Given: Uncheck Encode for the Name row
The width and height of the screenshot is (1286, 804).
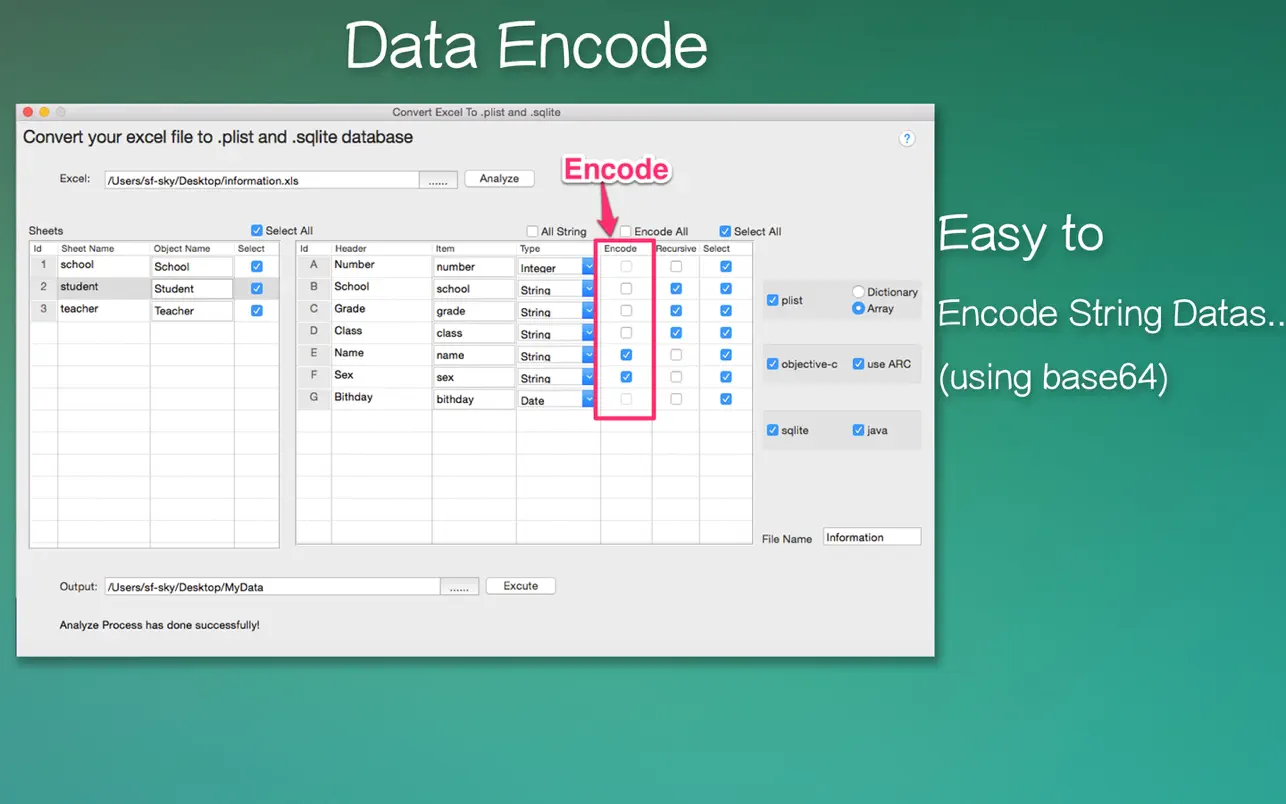Looking at the screenshot, I should pos(625,354).
